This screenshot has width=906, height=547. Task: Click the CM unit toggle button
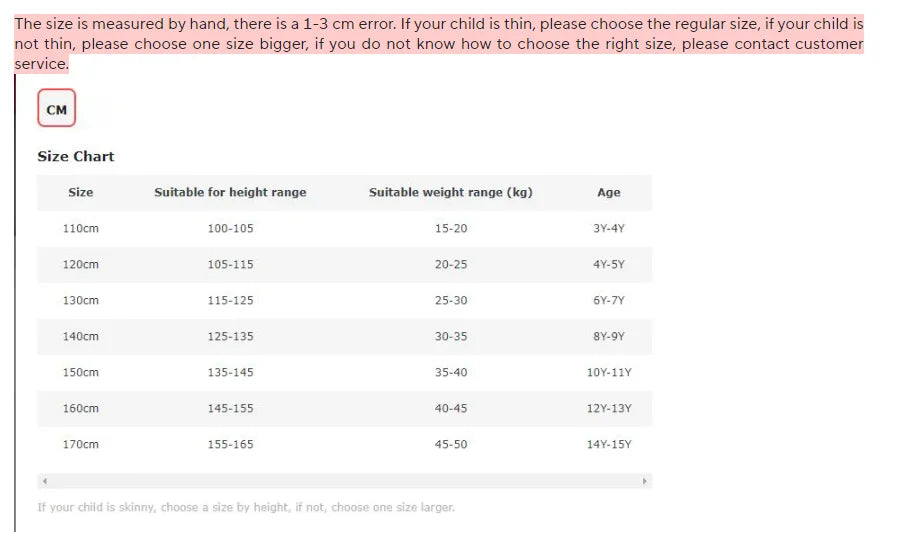pyautogui.click(x=57, y=109)
